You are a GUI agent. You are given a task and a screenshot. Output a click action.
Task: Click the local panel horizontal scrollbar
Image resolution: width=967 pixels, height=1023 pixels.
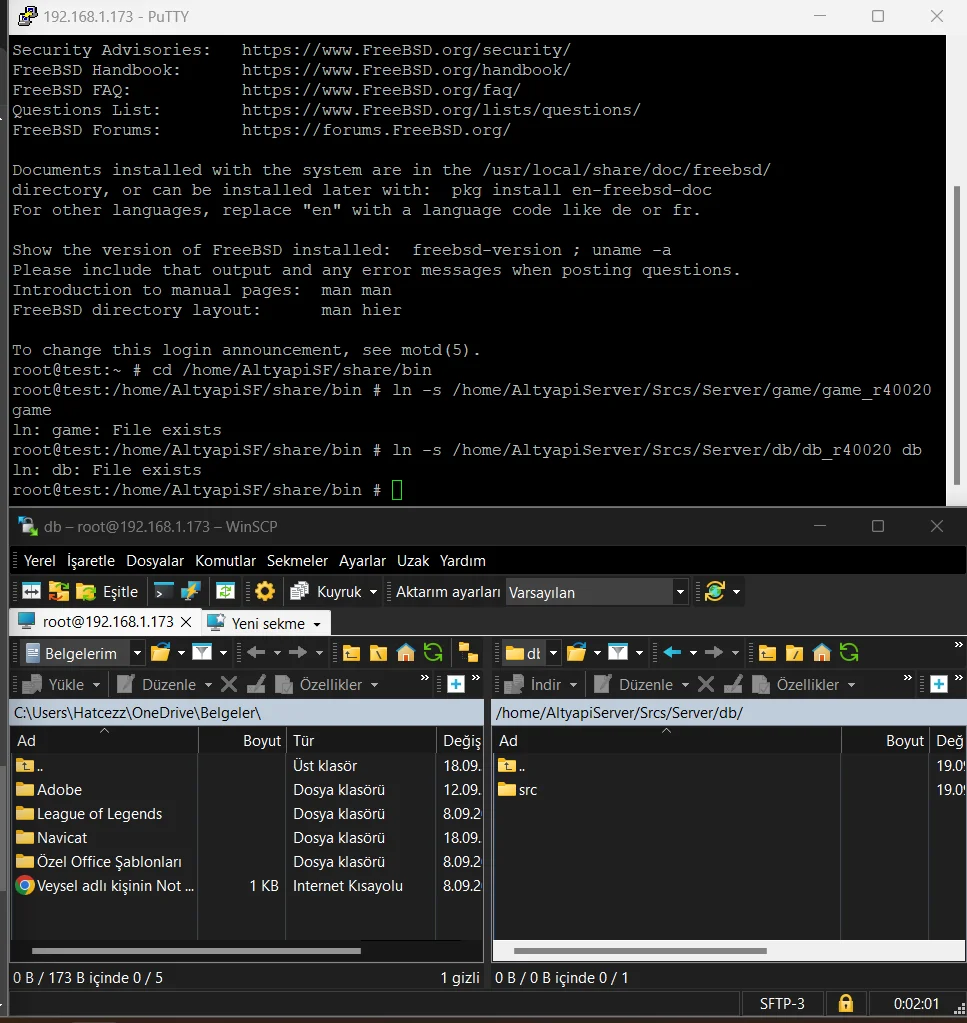tap(196, 951)
